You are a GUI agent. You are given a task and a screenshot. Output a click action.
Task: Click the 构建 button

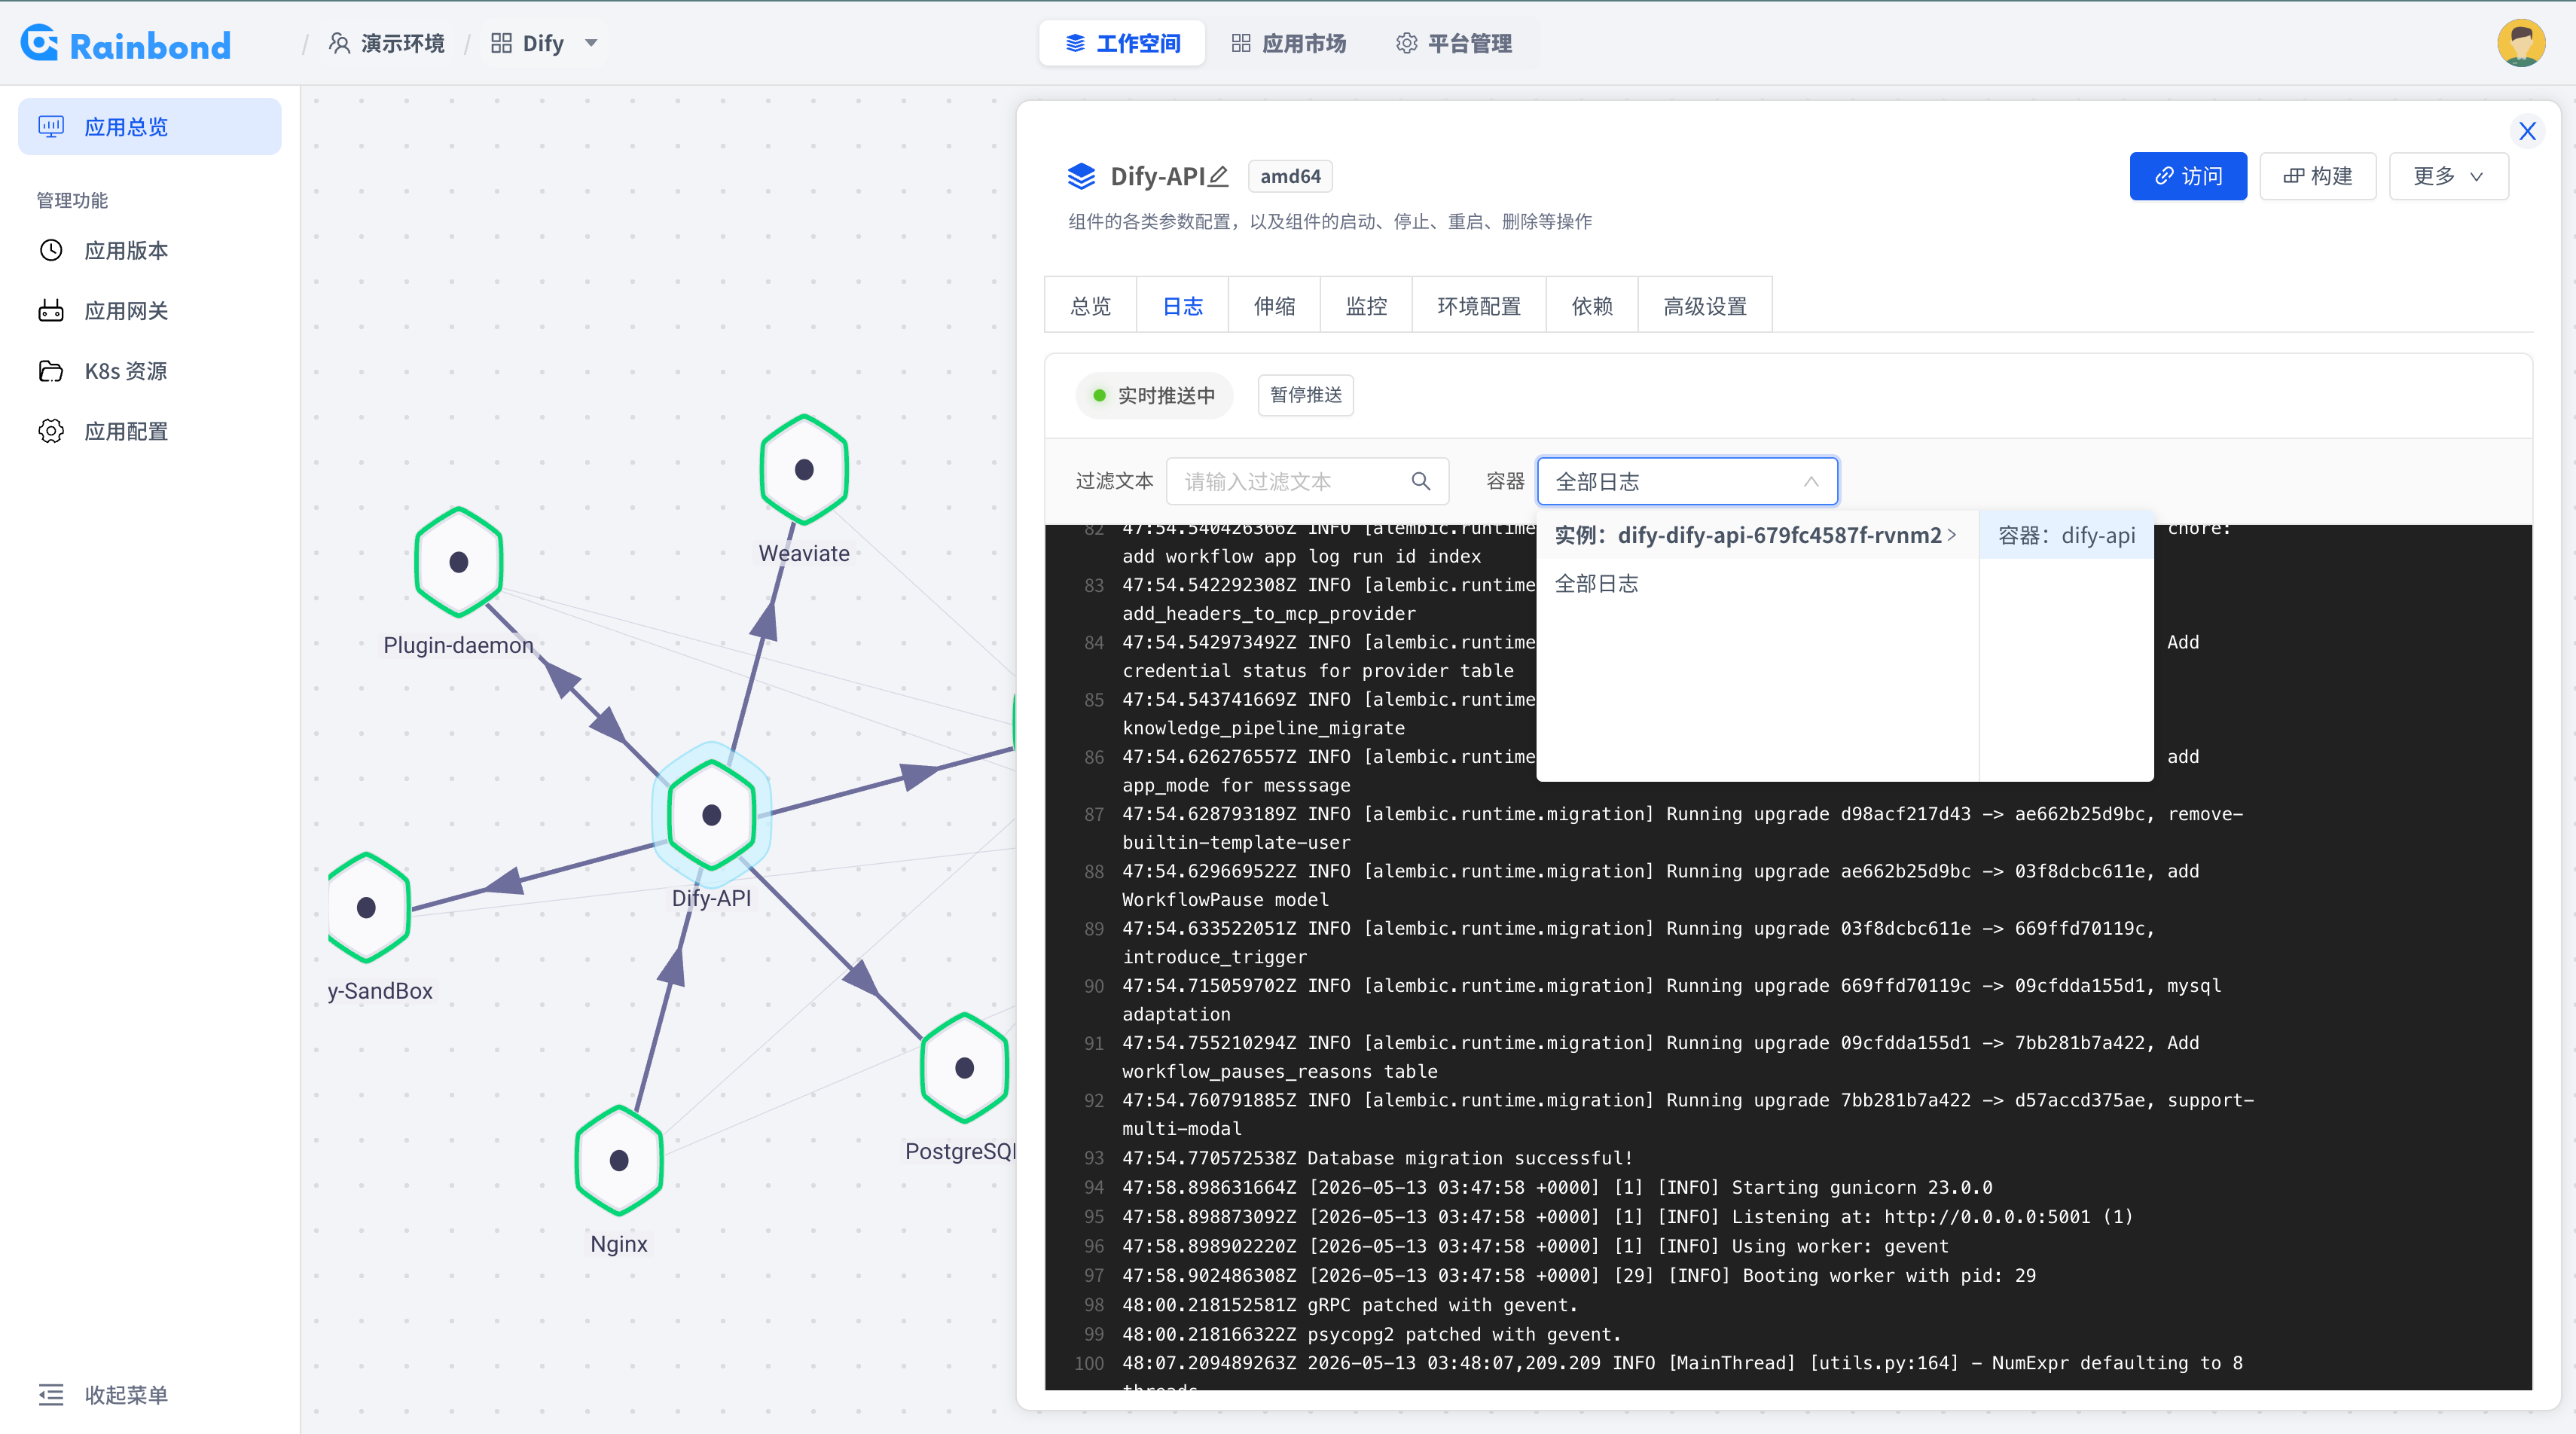pos(2318,176)
